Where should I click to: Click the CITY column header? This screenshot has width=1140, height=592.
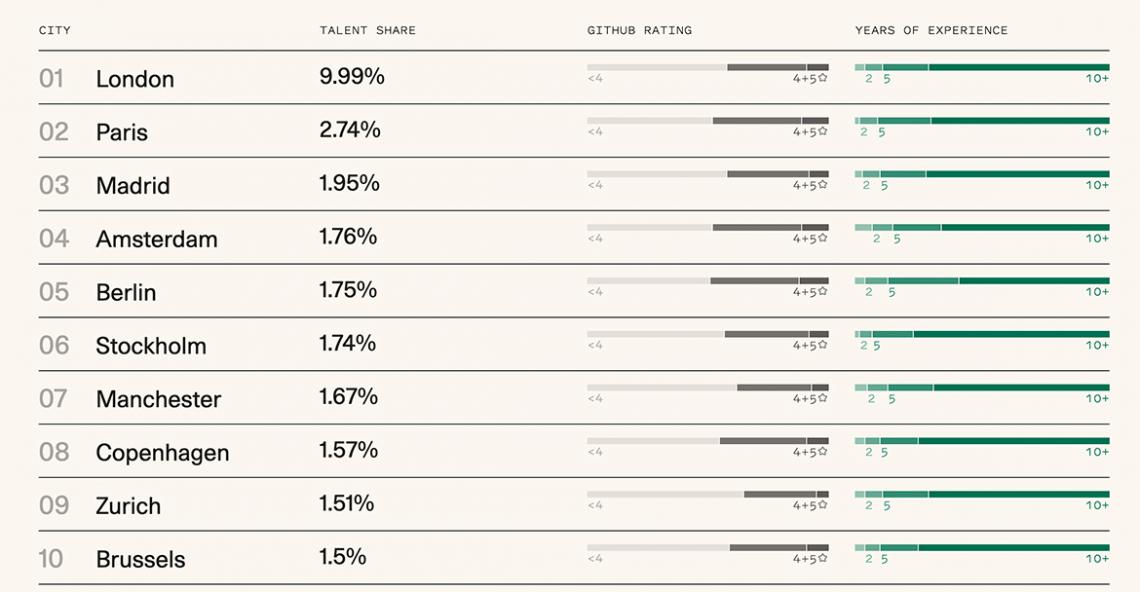click(x=55, y=31)
